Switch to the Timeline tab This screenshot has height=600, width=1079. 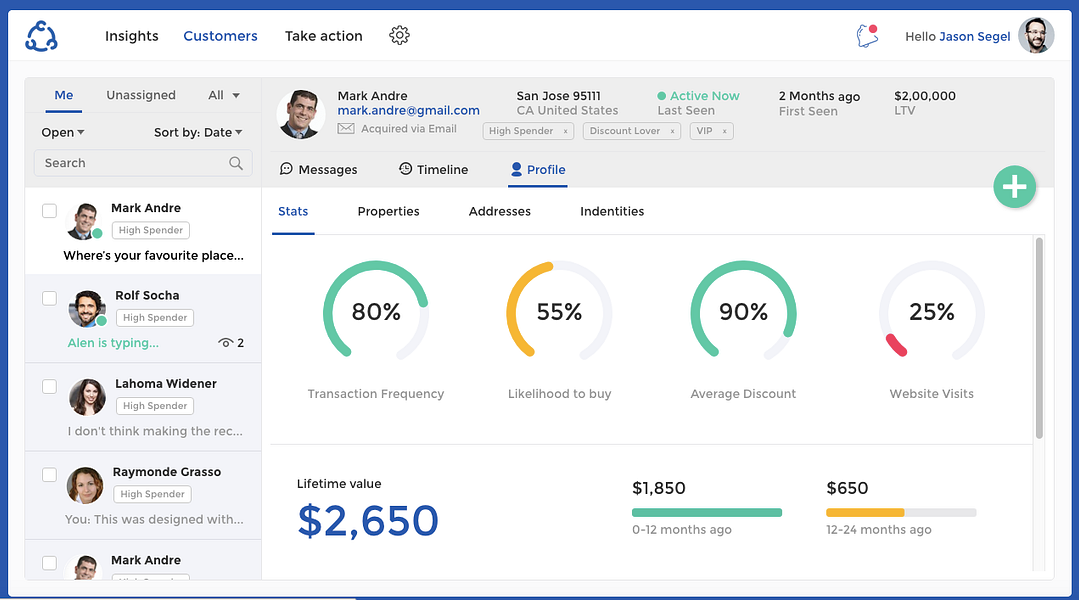[x=433, y=170]
